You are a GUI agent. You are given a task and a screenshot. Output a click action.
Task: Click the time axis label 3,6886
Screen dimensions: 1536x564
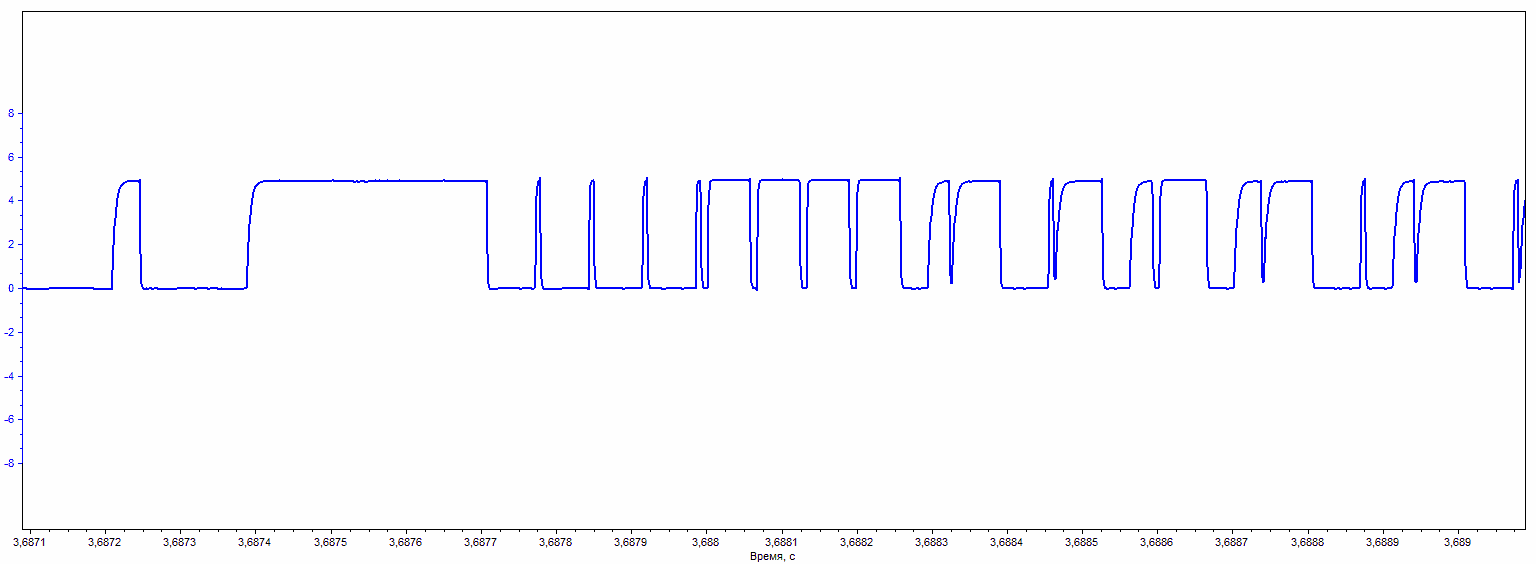[x=1157, y=542]
